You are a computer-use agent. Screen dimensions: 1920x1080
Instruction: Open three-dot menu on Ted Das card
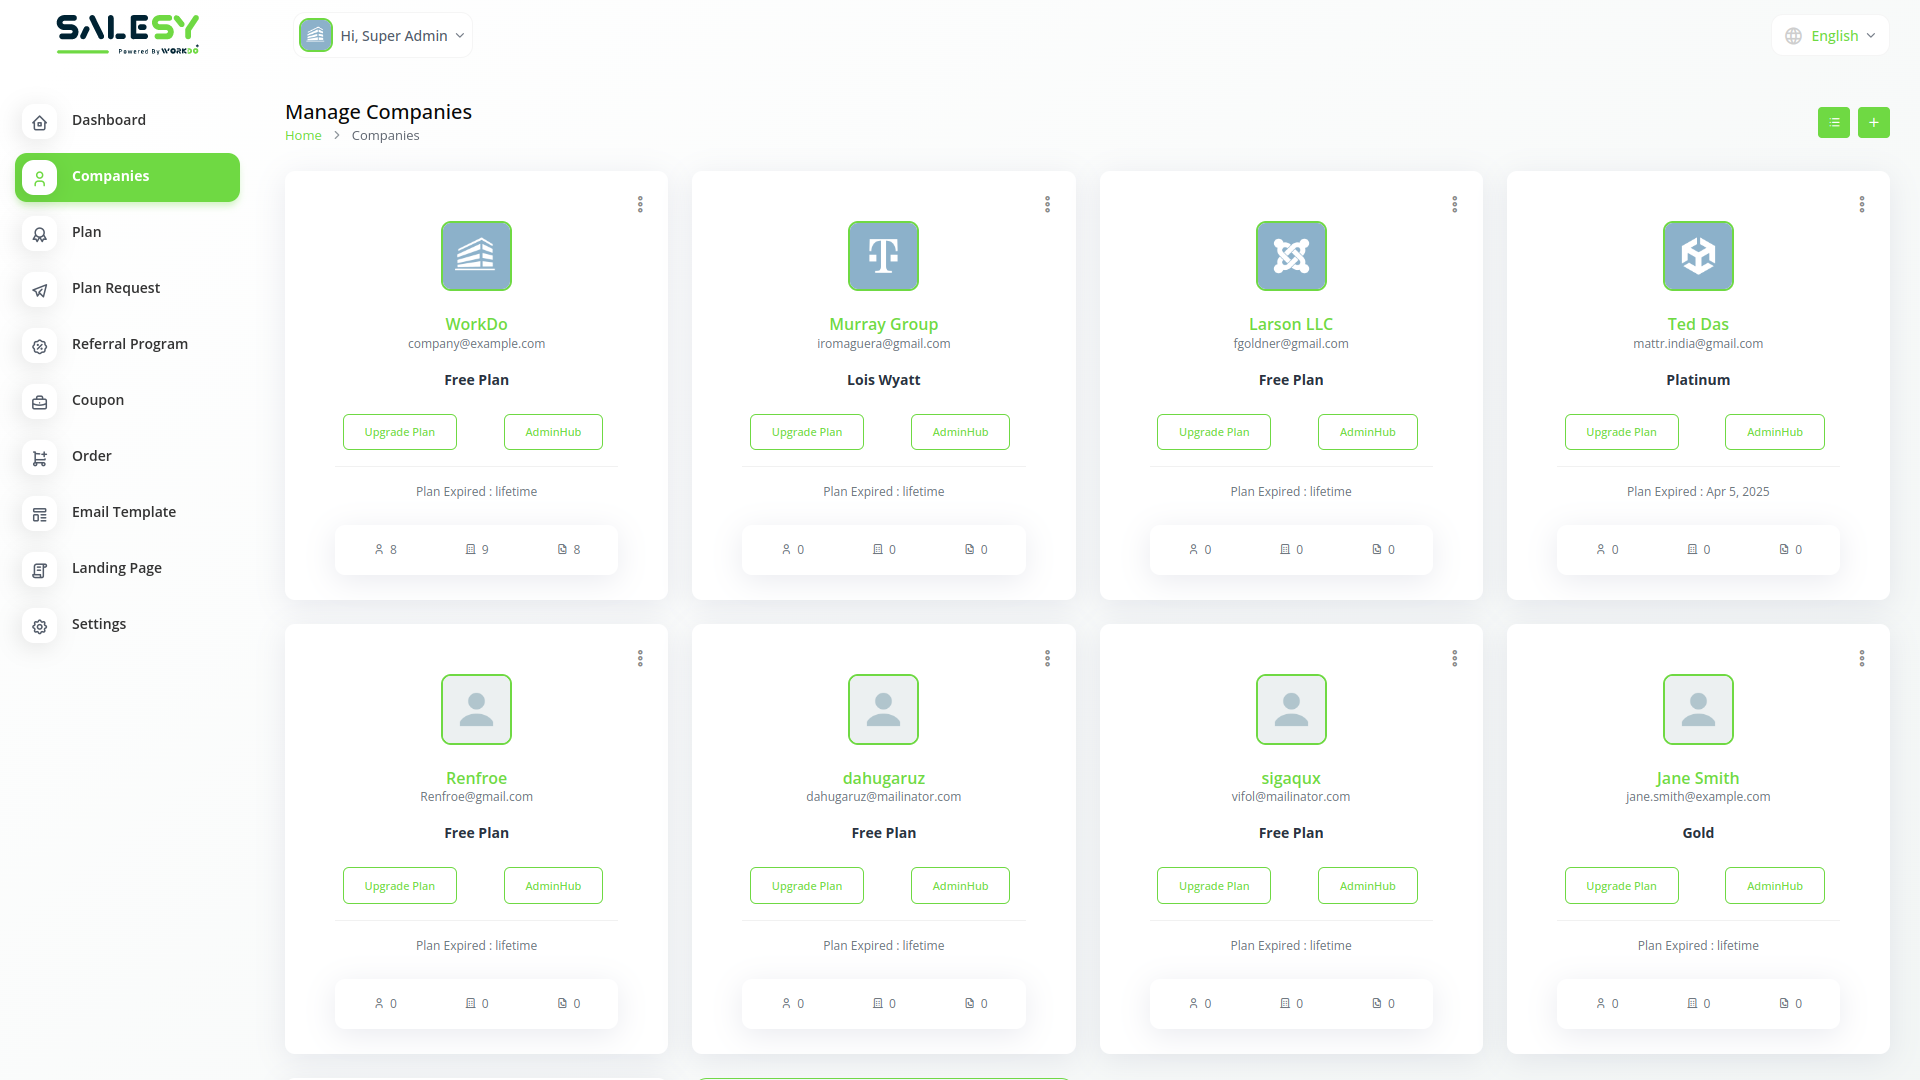click(1861, 204)
